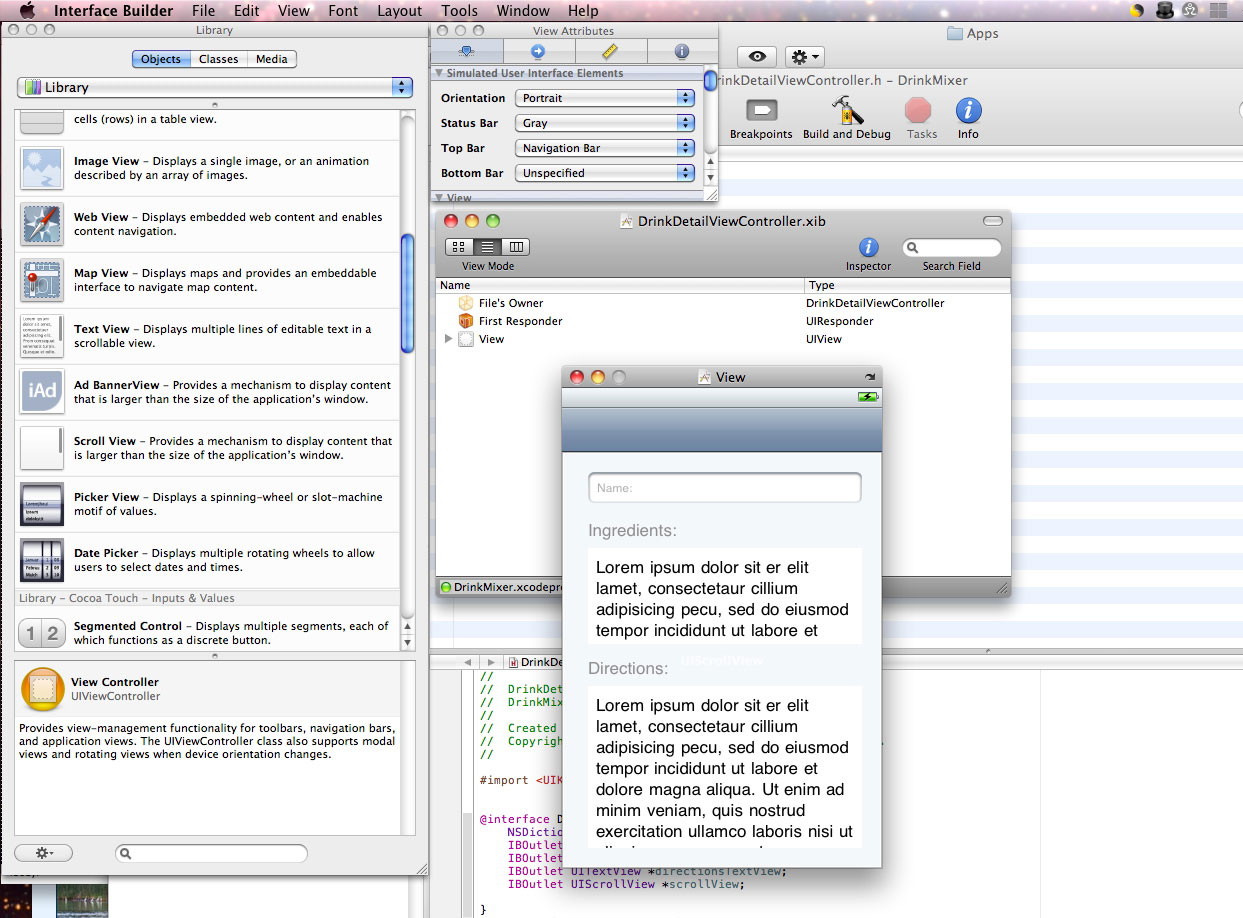Collapse the Simulated User Interface Elements section
The image size is (1243, 918).
tap(438, 73)
